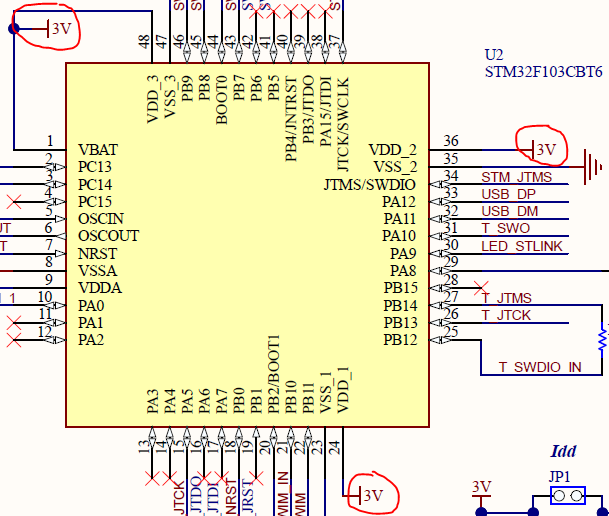Click the JTCK/SWCLK pin label
This screenshot has width=609, height=516.
pos(343,124)
